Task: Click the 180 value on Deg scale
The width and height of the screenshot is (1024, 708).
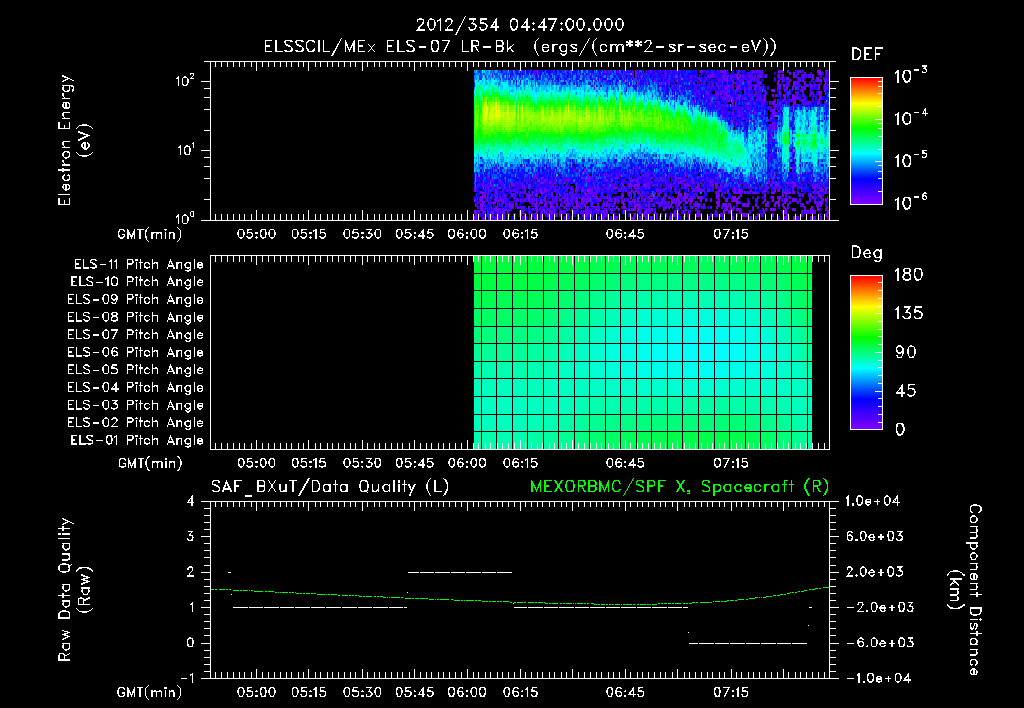Action: tap(908, 275)
